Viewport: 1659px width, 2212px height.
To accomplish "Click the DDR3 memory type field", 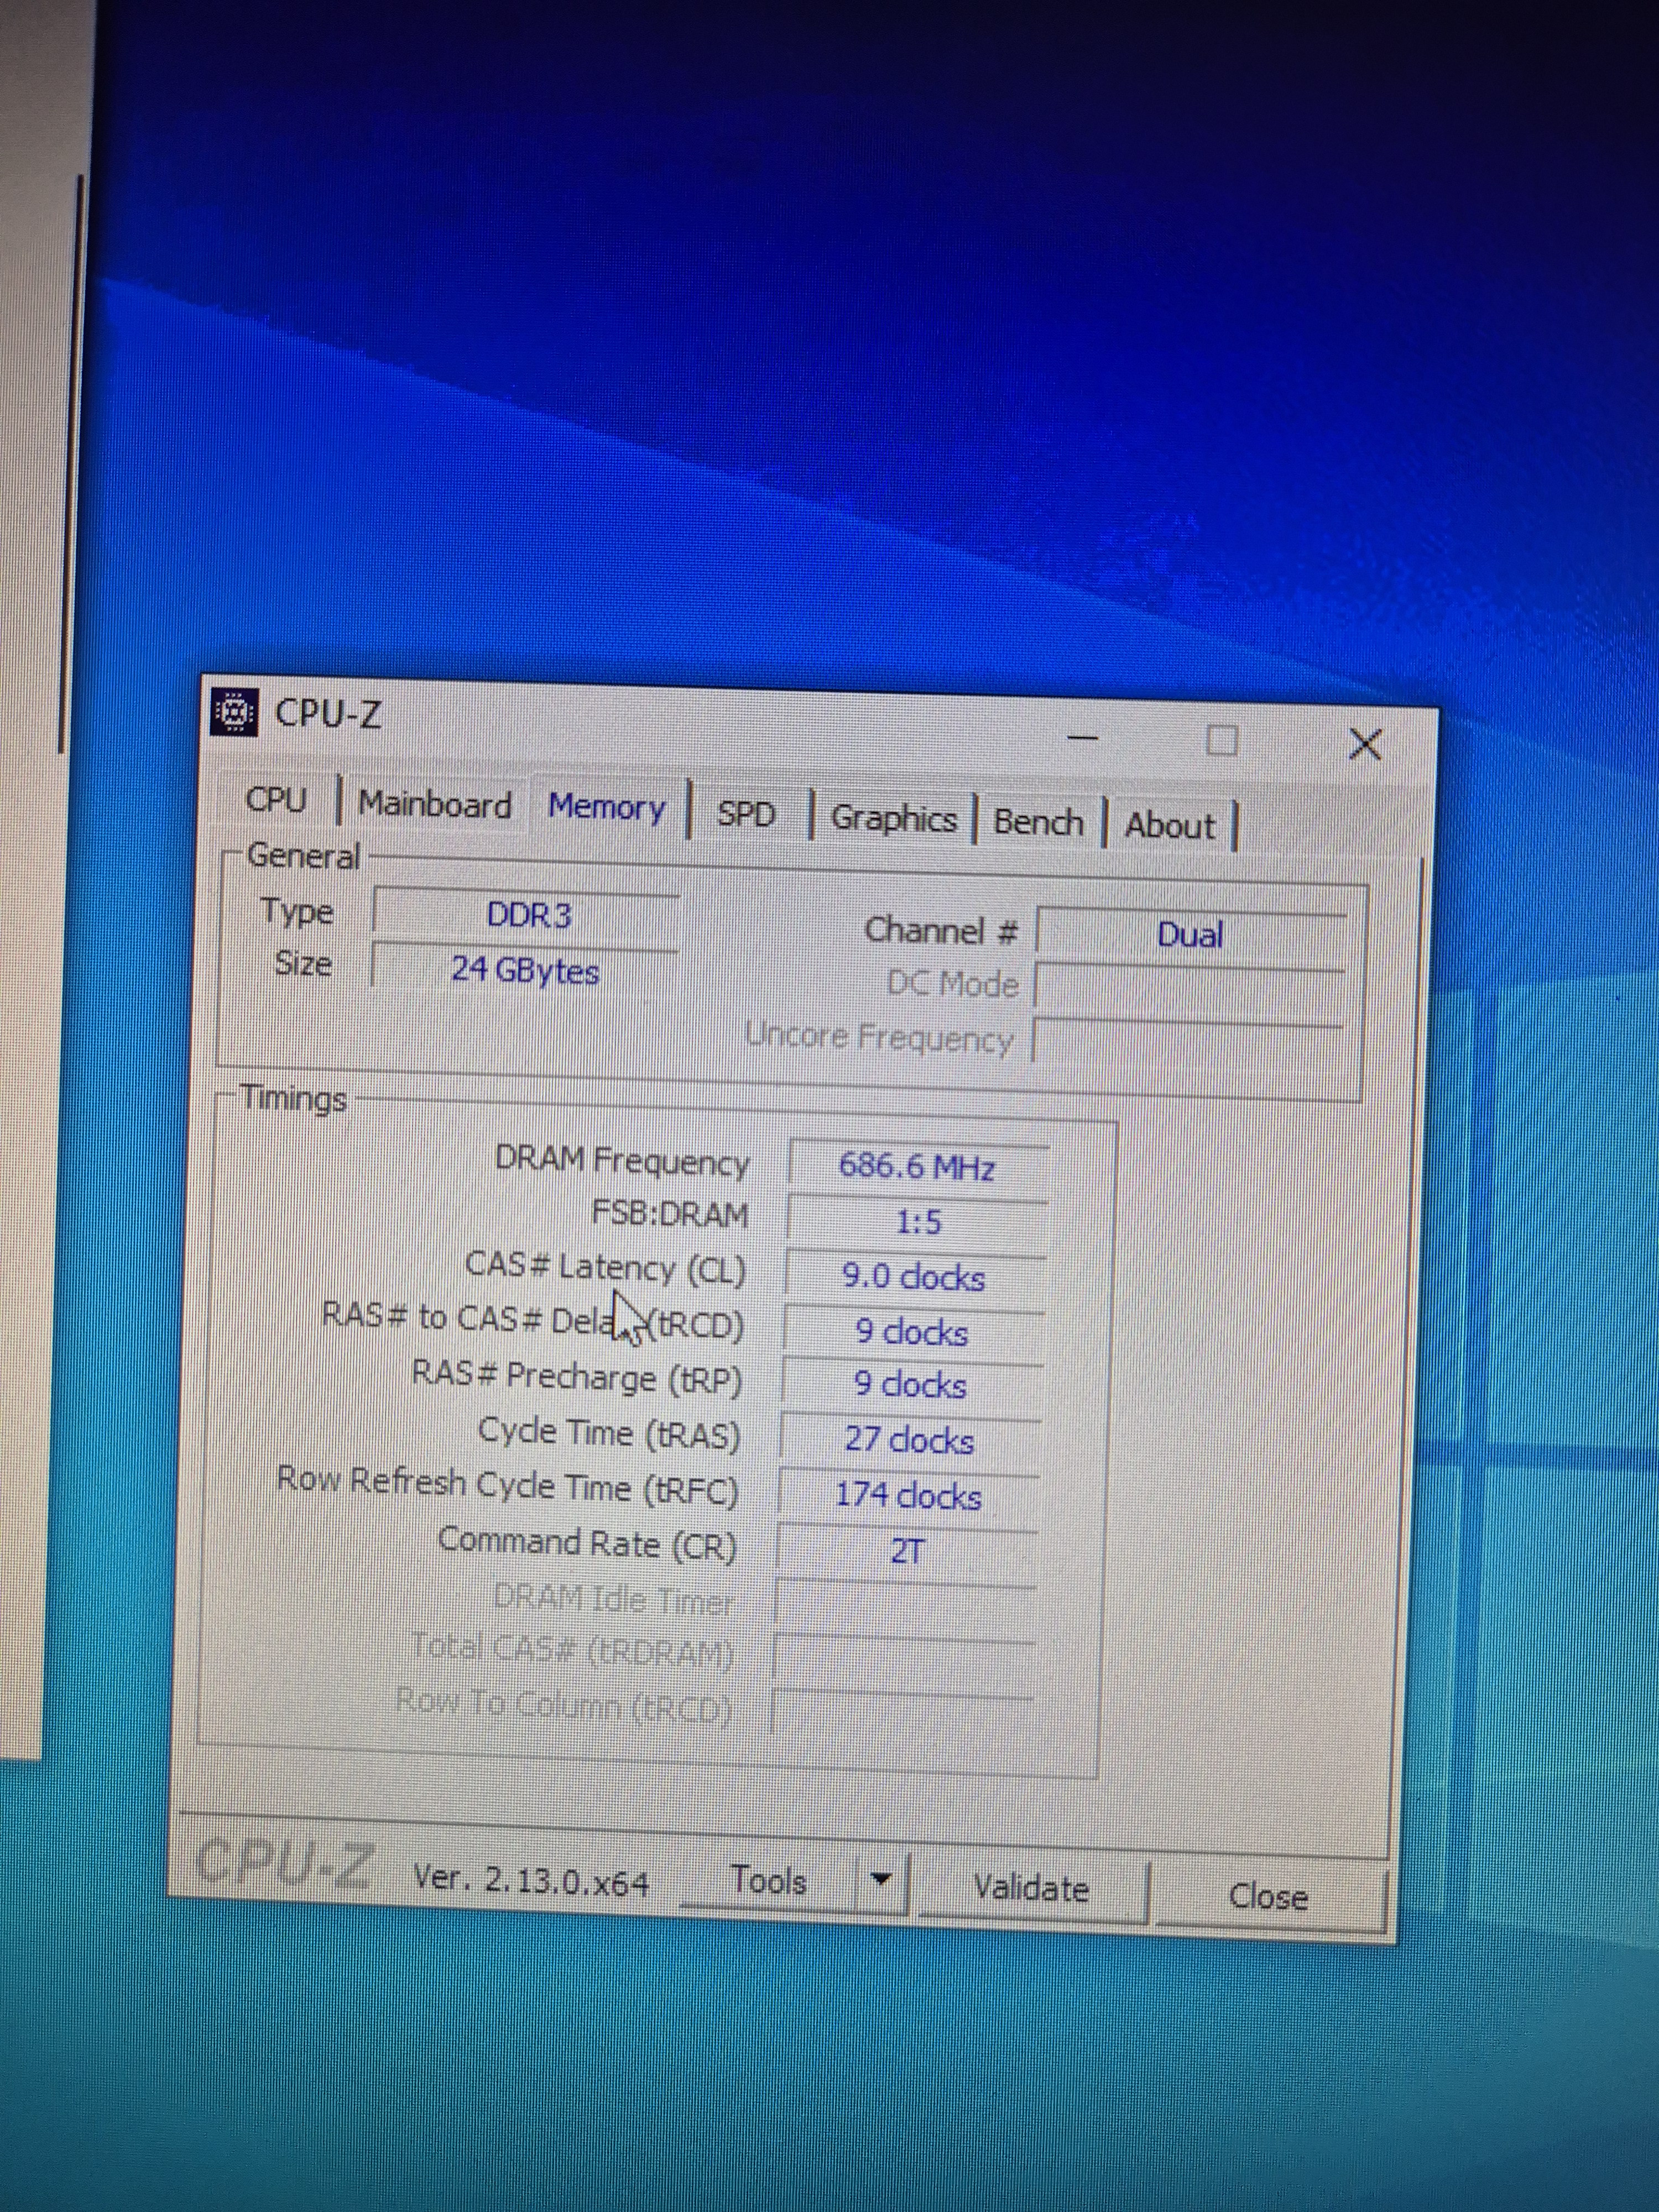I will point(527,915).
